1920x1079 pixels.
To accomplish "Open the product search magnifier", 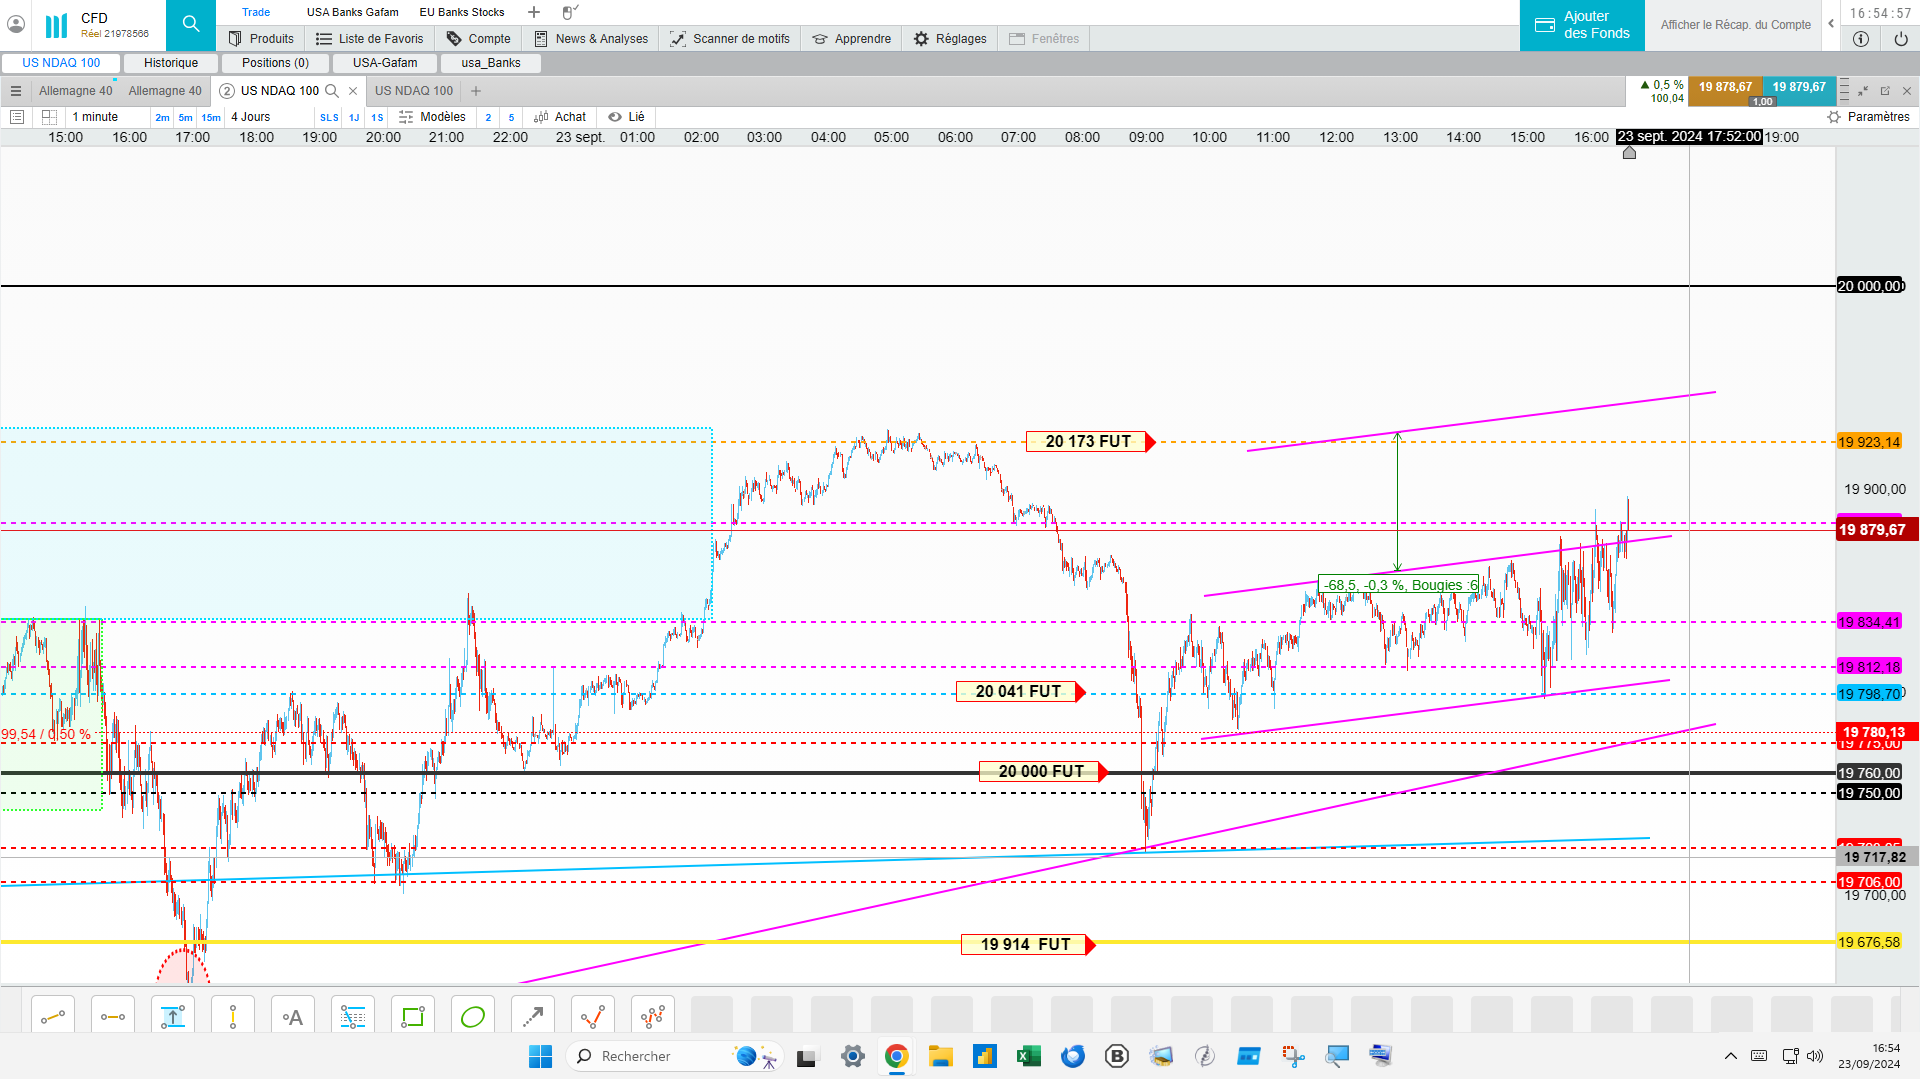I will point(191,25).
